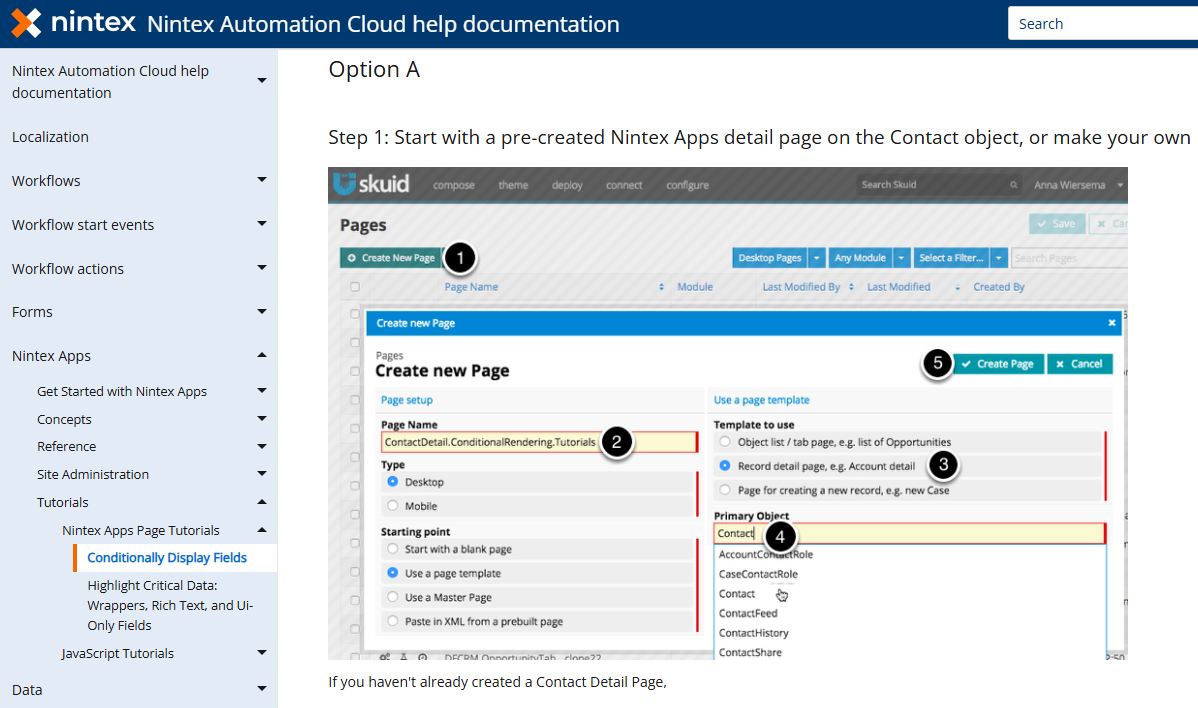Expand the Forms section arrow
The height and width of the screenshot is (708, 1198).
pos(262,312)
